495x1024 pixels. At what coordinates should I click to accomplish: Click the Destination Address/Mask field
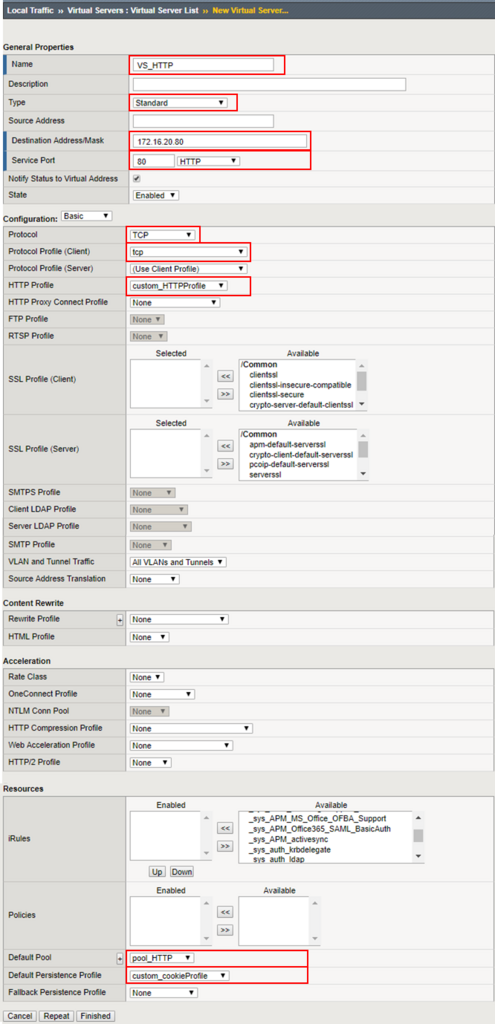click(219, 141)
